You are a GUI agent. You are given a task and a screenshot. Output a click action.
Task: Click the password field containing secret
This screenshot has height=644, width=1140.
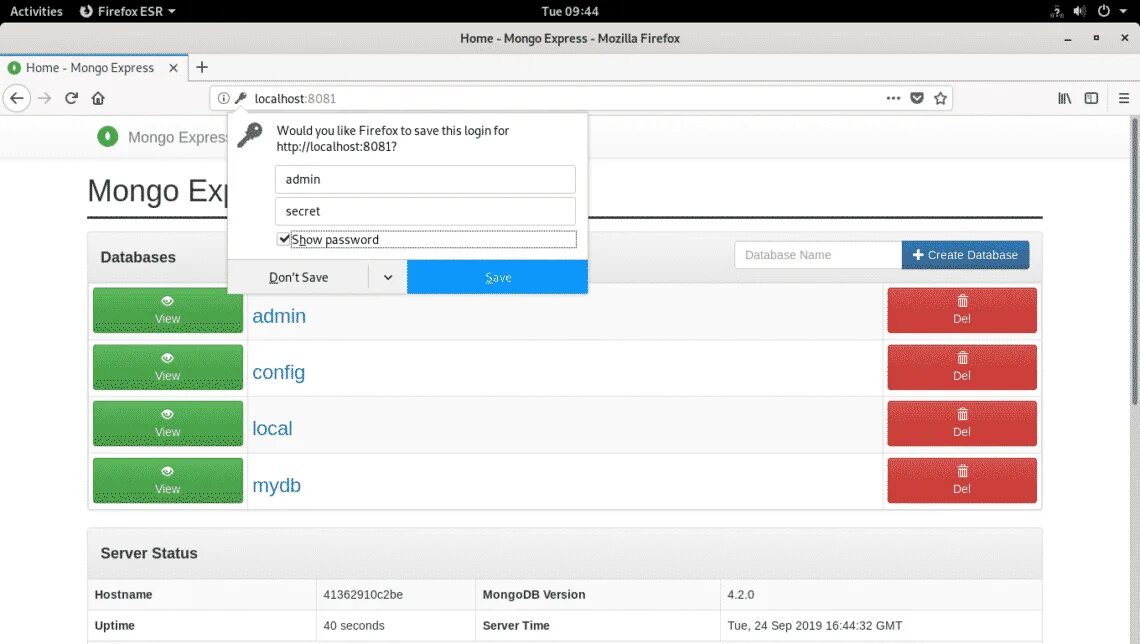pyautogui.click(x=425, y=212)
